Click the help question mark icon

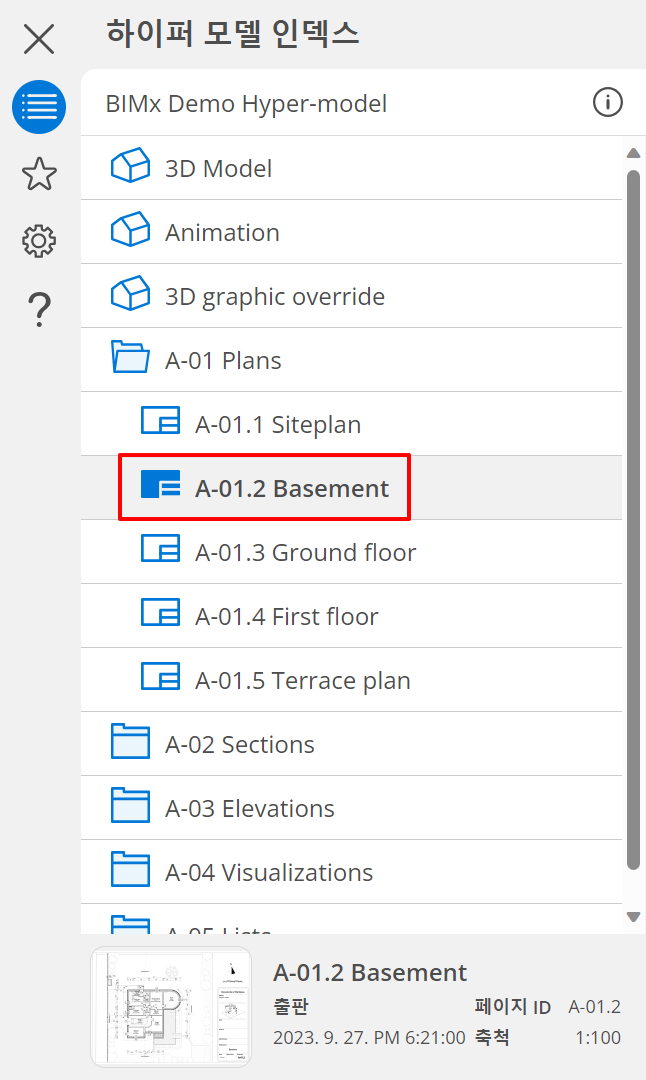point(39,309)
